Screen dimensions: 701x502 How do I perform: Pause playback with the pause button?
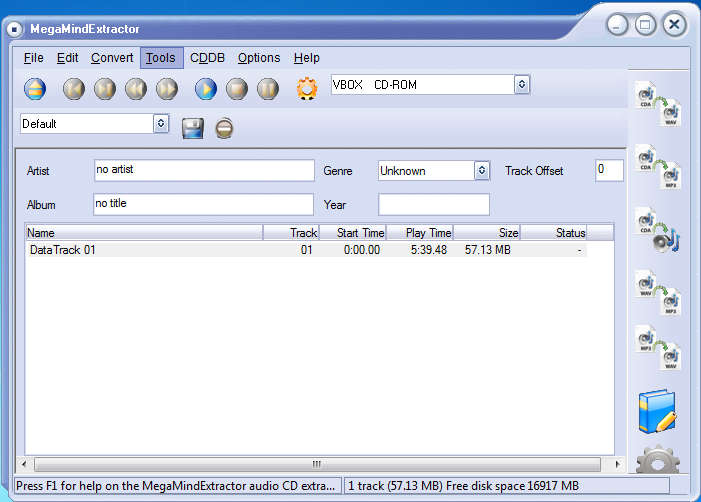pyautogui.click(x=268, y=89)
